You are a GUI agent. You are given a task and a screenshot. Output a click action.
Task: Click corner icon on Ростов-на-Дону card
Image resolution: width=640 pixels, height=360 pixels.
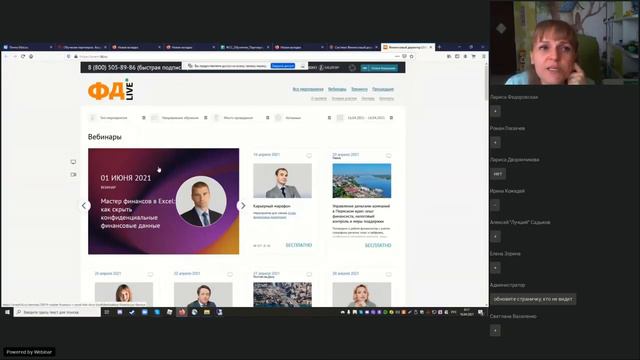[309, 274]
